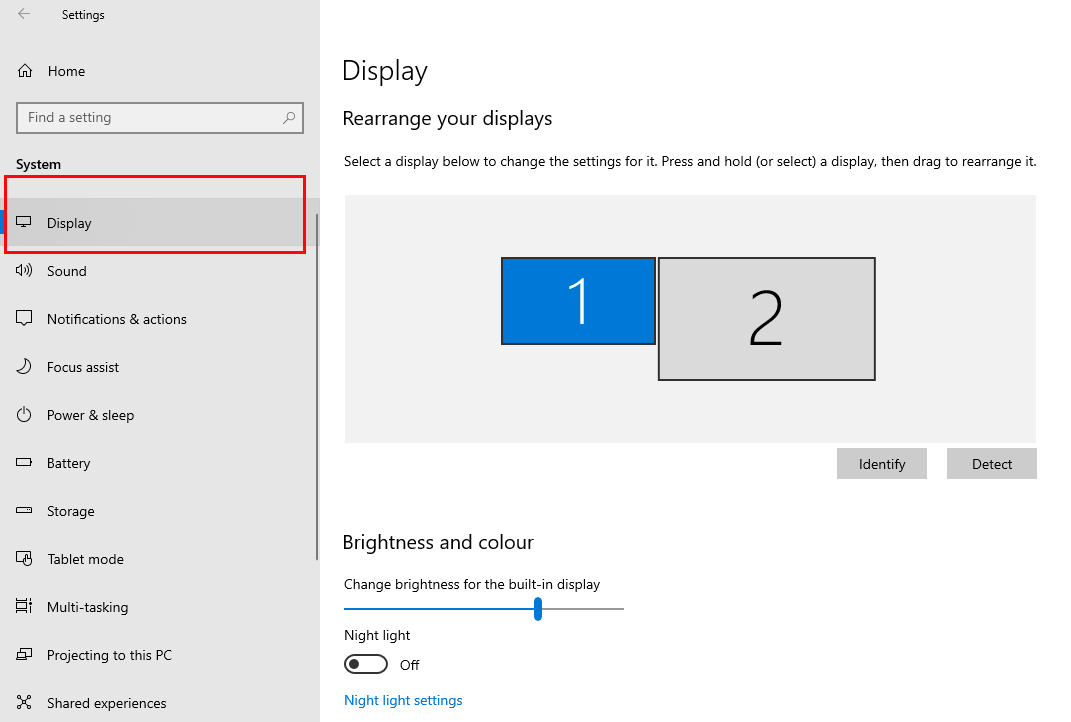Click the Identify button
1071x722 pixels.
pyautogui.click(x=882, y=464)
